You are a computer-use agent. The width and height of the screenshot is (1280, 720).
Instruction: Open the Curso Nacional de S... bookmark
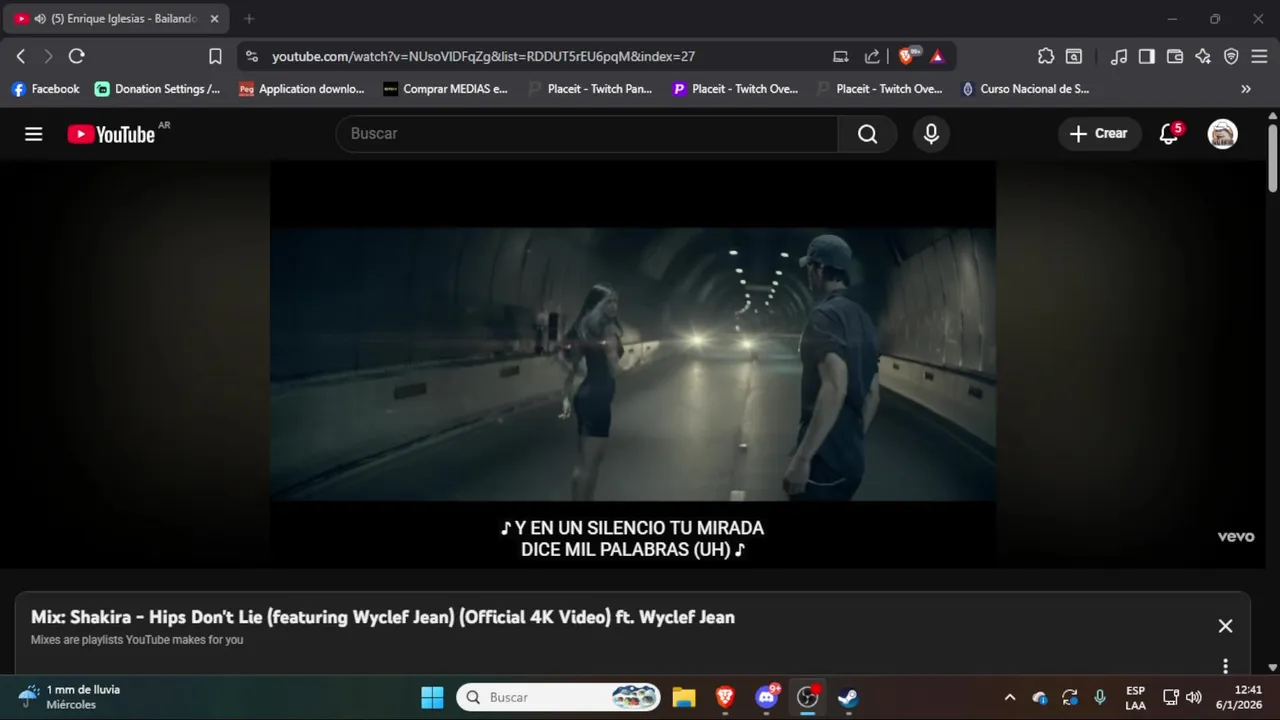[1025, 89]
